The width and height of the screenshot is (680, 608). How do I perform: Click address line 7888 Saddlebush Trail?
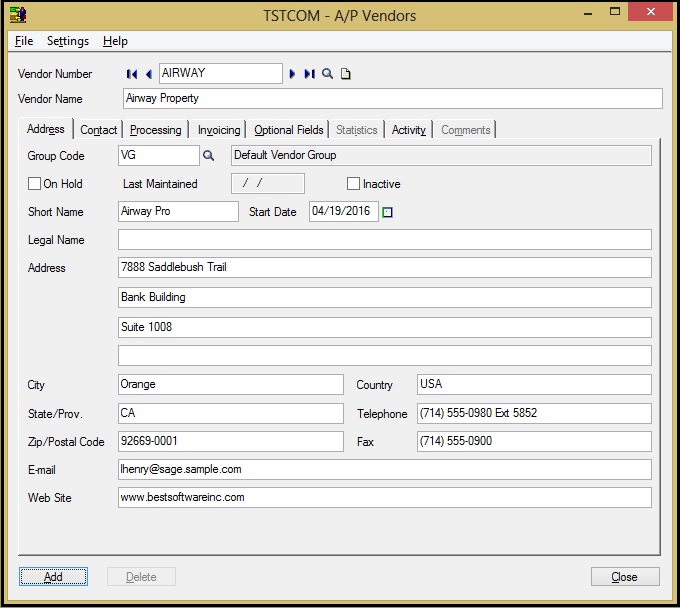coord(385,268)
